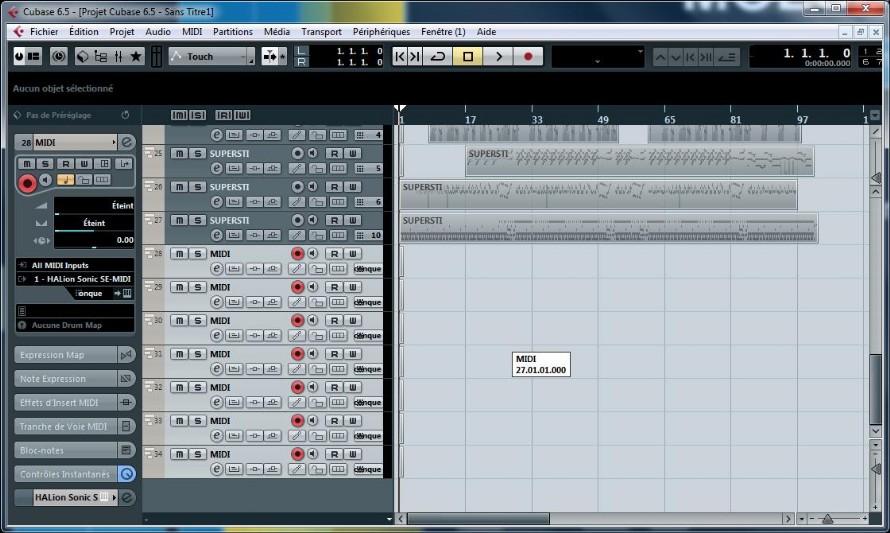Disable record enable on track 31 MIDI
The width and height of the screenshot is (890, 533).
(297, 354)
